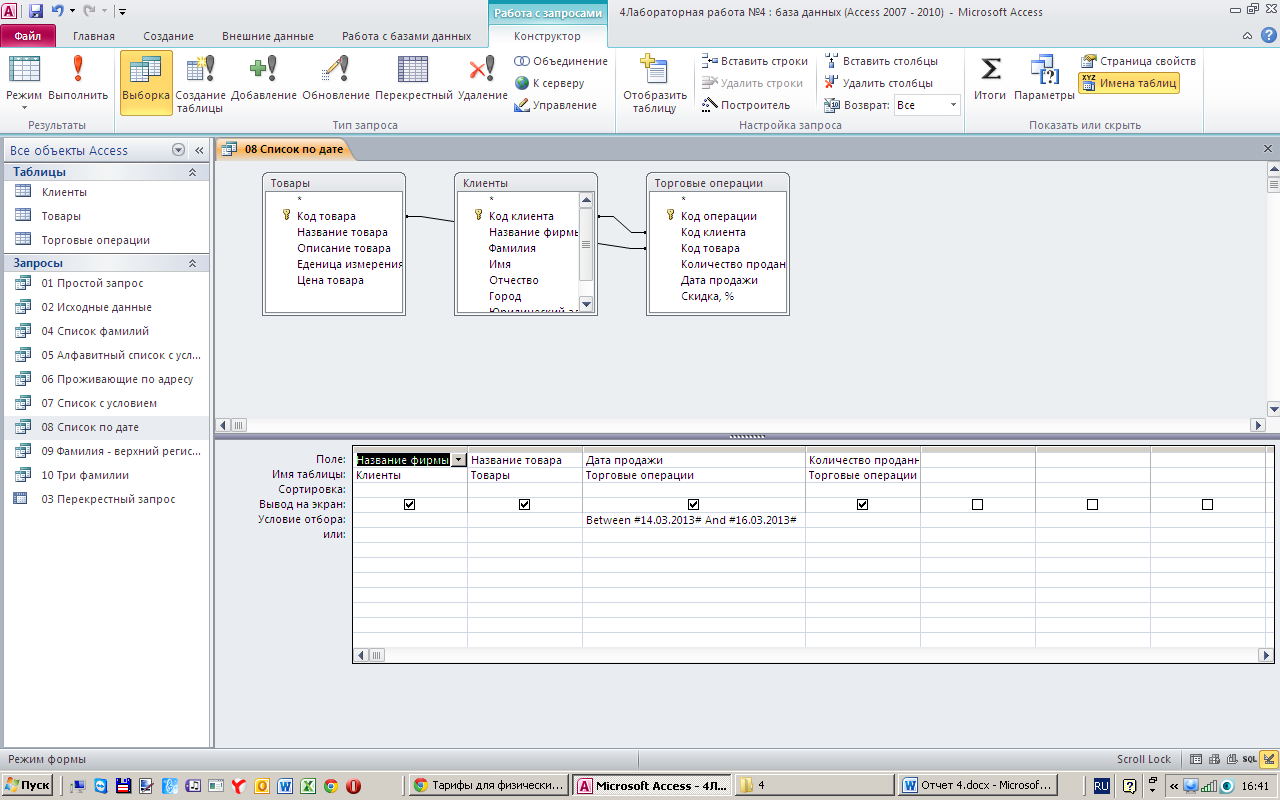Switch to the Главная ribbon tab
The image size is (1280, 800).
point(94,36)
